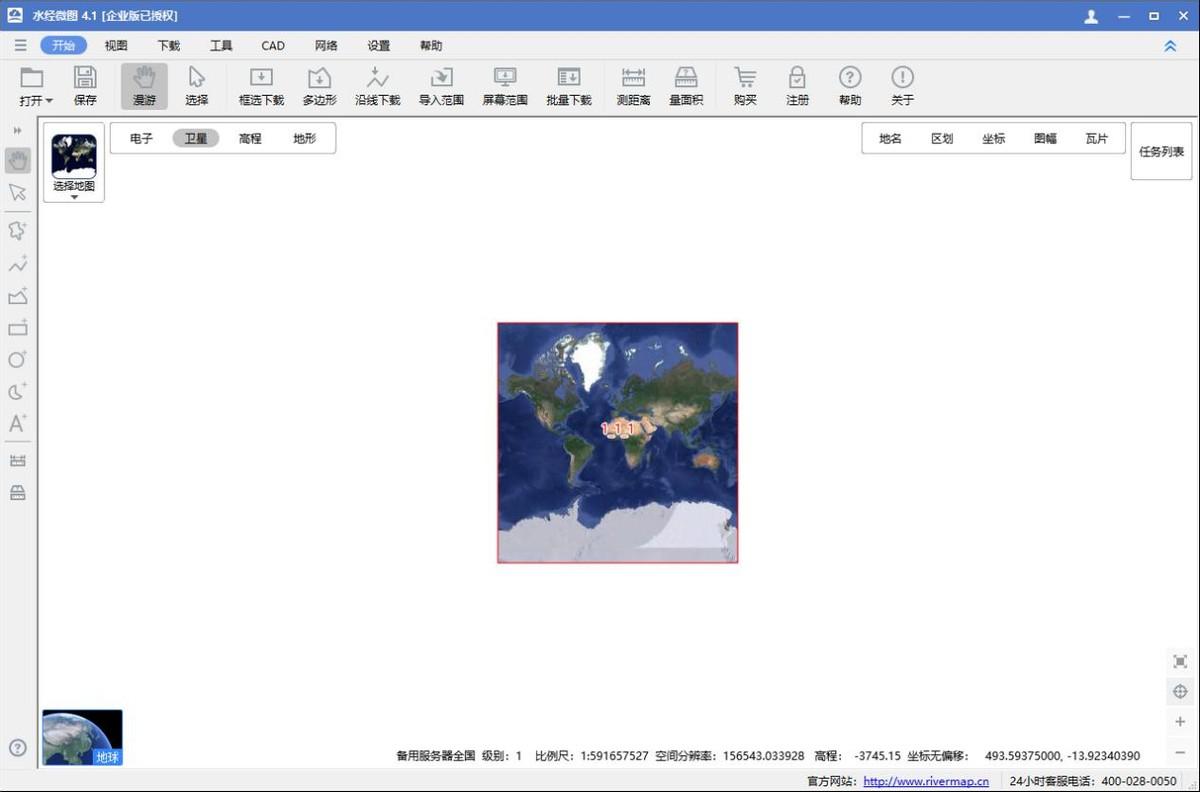Select the circle drawing tool in left sidebar
The width and height of the screenshot is (1200, 792).
17,360
